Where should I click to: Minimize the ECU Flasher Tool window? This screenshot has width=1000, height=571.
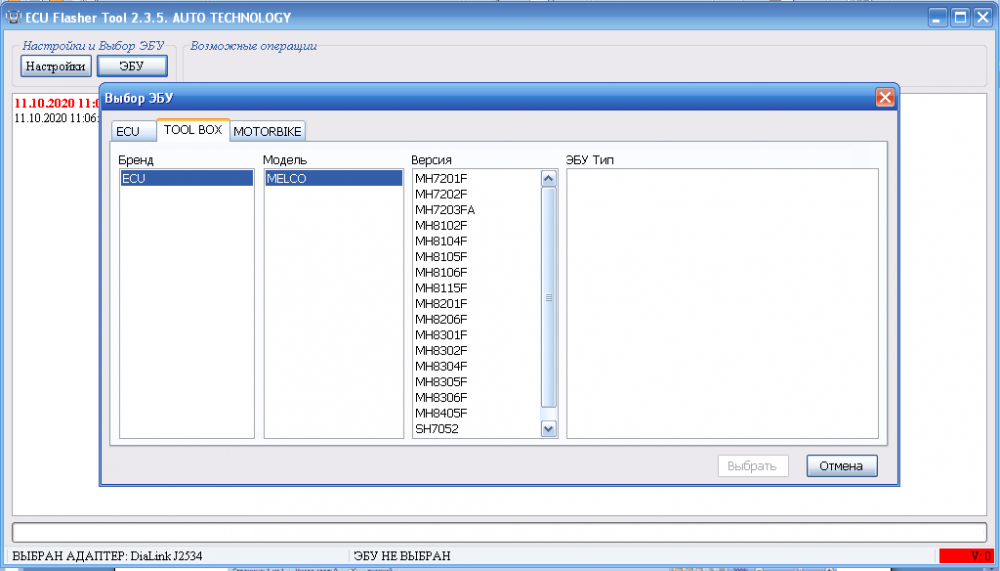click(x=937, y=17)
